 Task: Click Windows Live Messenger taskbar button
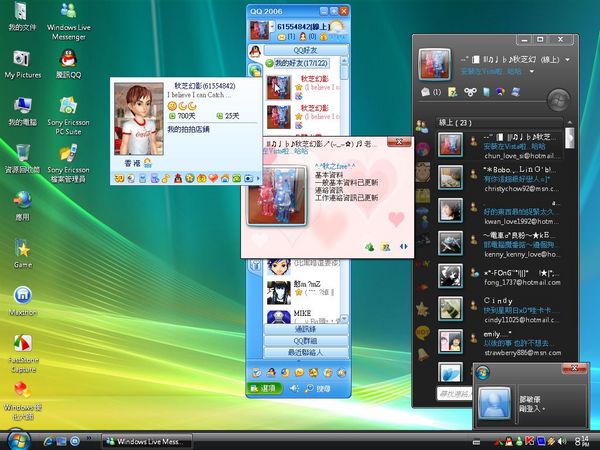tap(147, 441)
